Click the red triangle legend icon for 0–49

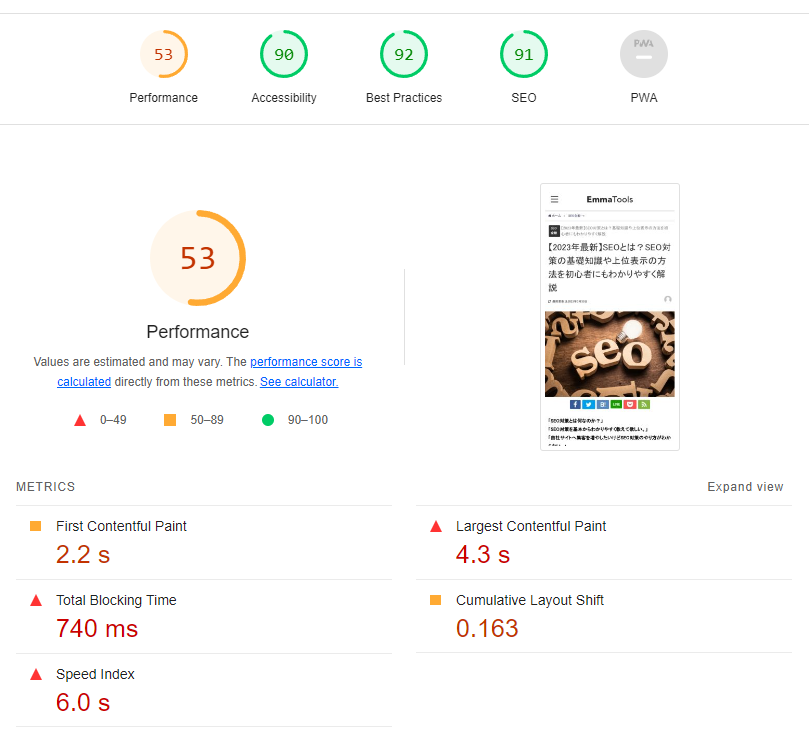tap(80, 420)
